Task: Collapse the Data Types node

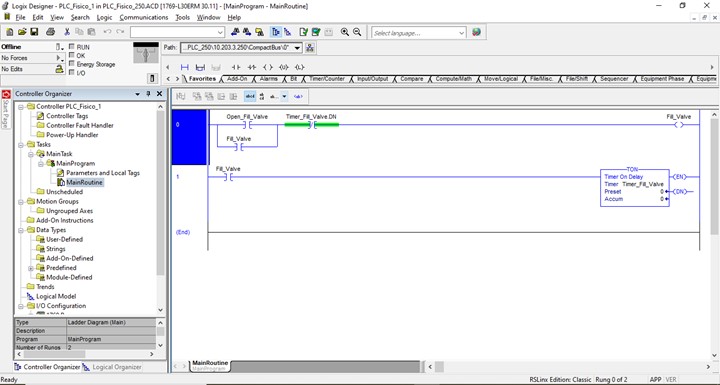Action: (21, 230)
